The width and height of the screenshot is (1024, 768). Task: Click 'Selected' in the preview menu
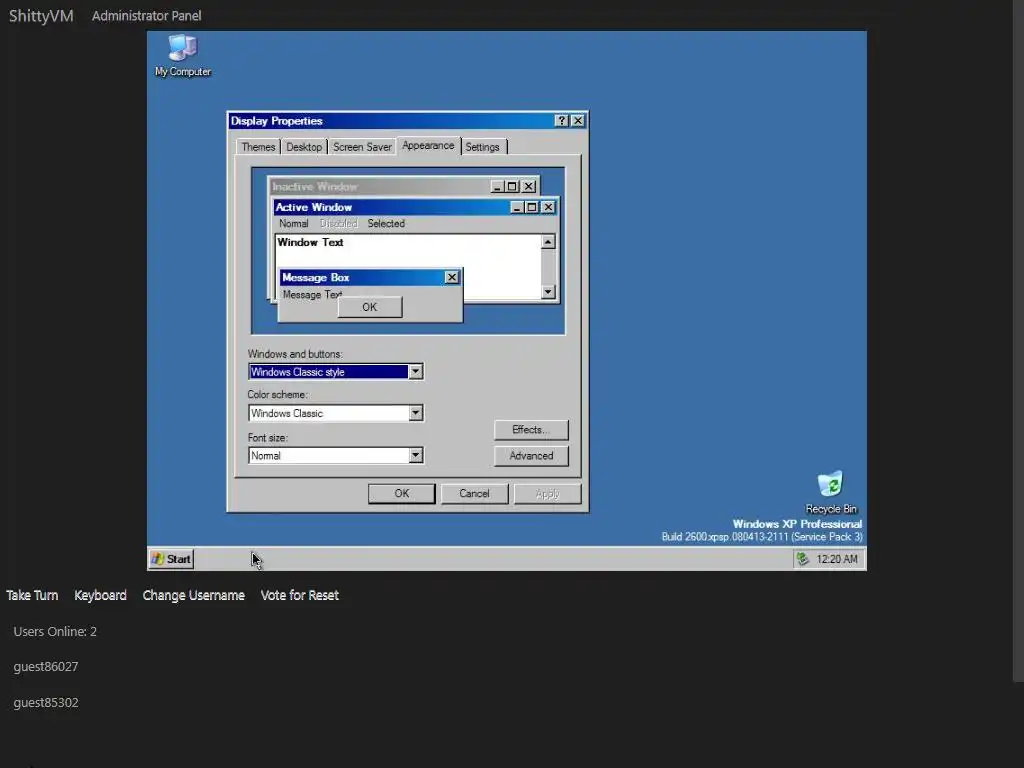coord(386,223)
